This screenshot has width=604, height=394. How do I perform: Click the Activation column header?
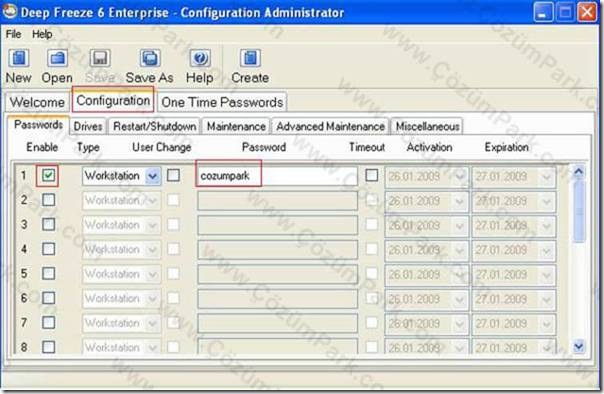[x=430, y=147]
